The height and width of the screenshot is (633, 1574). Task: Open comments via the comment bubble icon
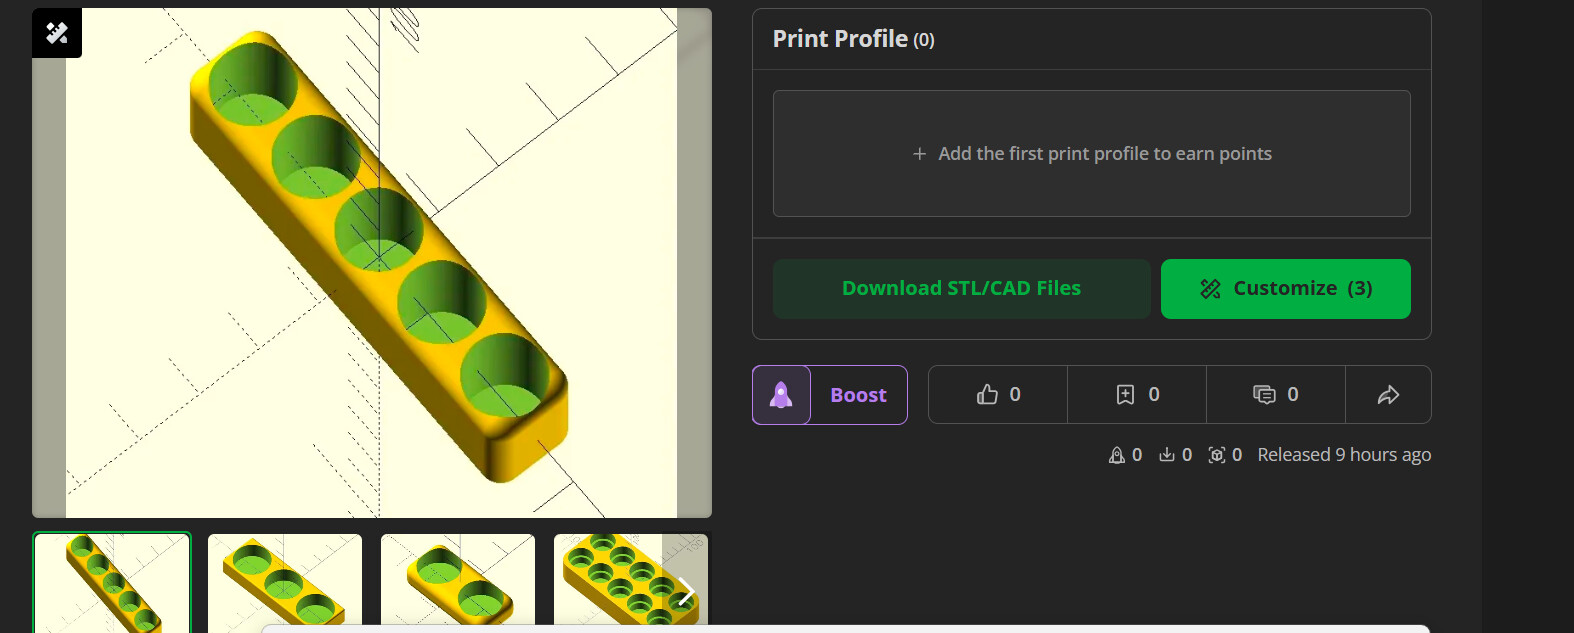coord(1264,395)
